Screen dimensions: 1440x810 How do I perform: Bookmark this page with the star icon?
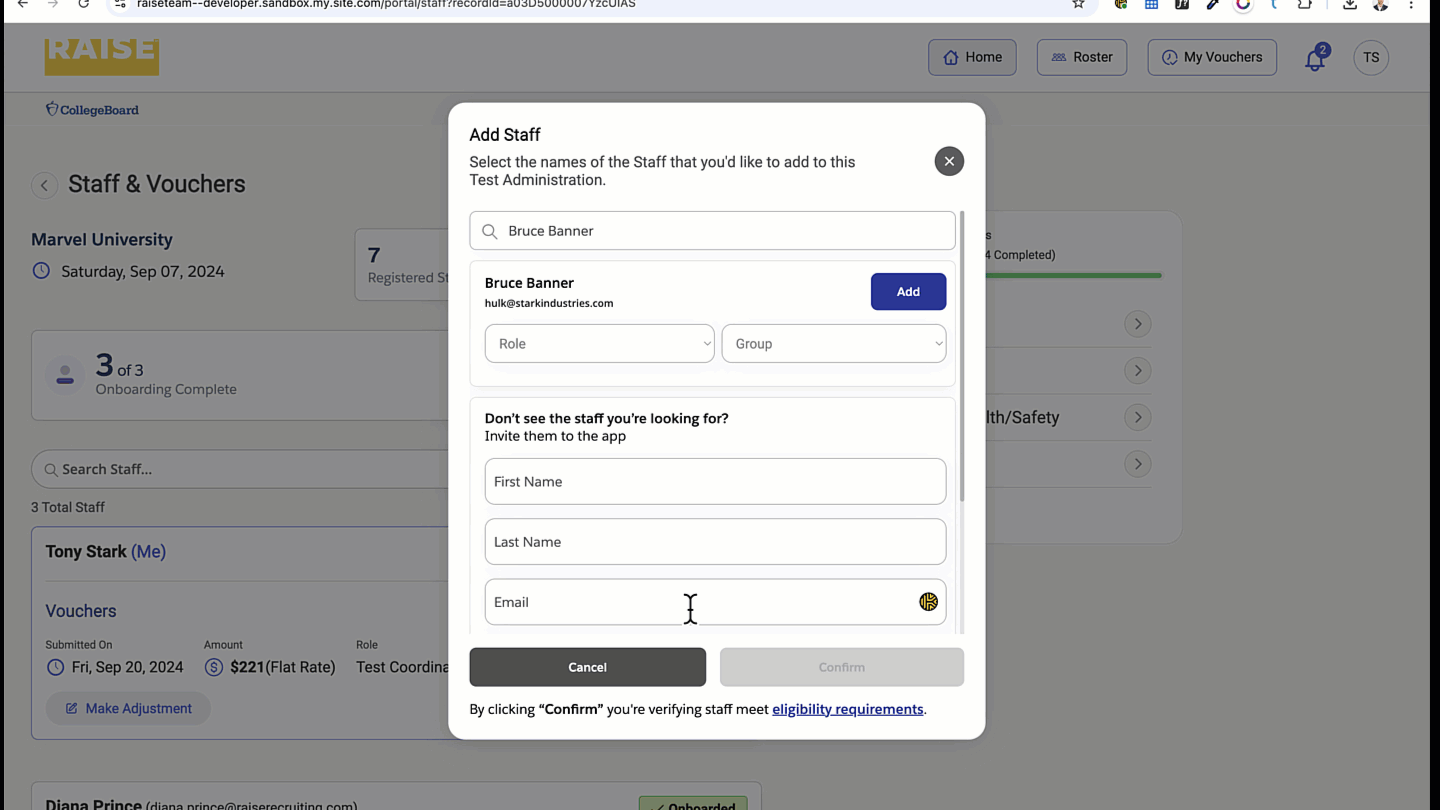pos(1078,4)
